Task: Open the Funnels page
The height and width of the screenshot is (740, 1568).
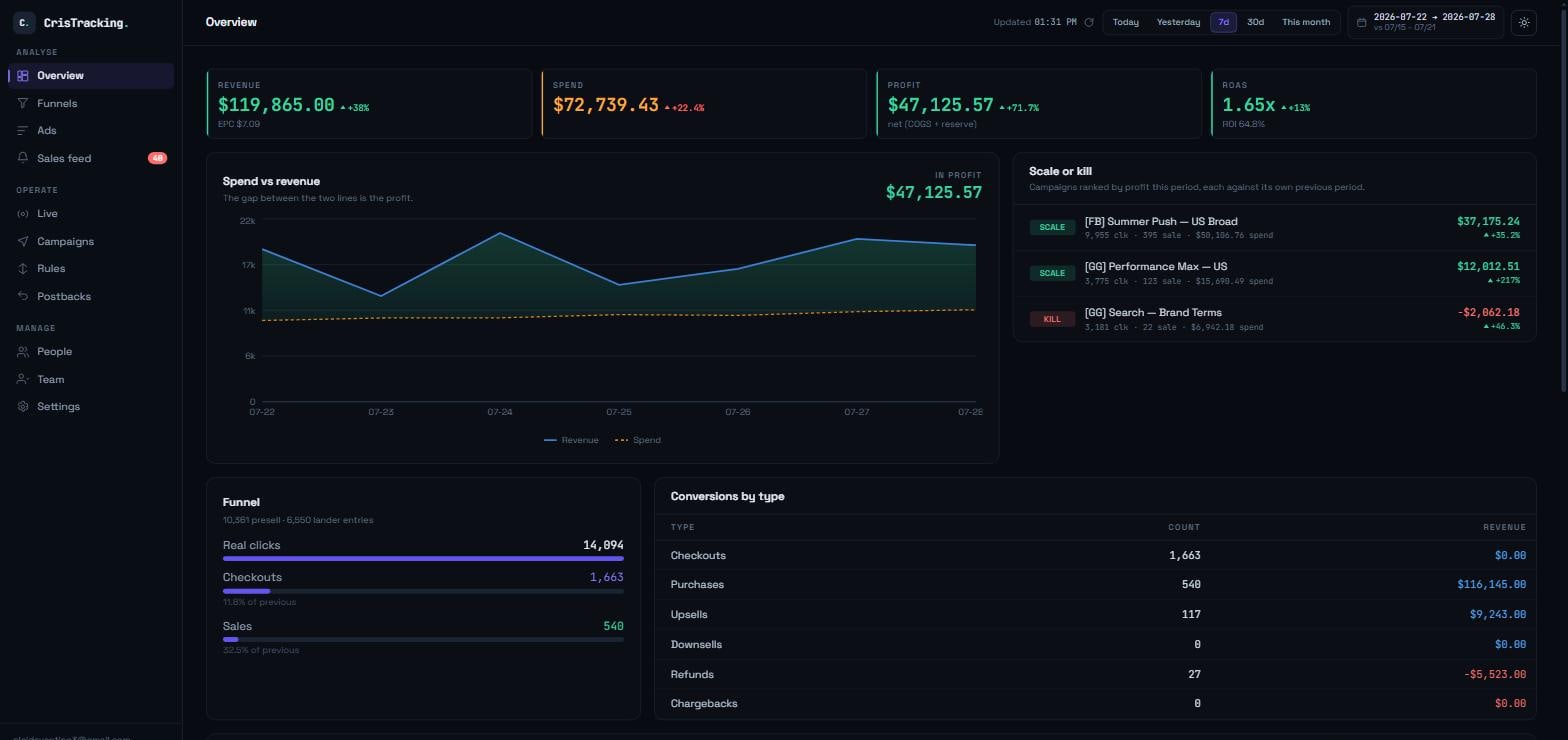Action: click(x=91, y=103)
